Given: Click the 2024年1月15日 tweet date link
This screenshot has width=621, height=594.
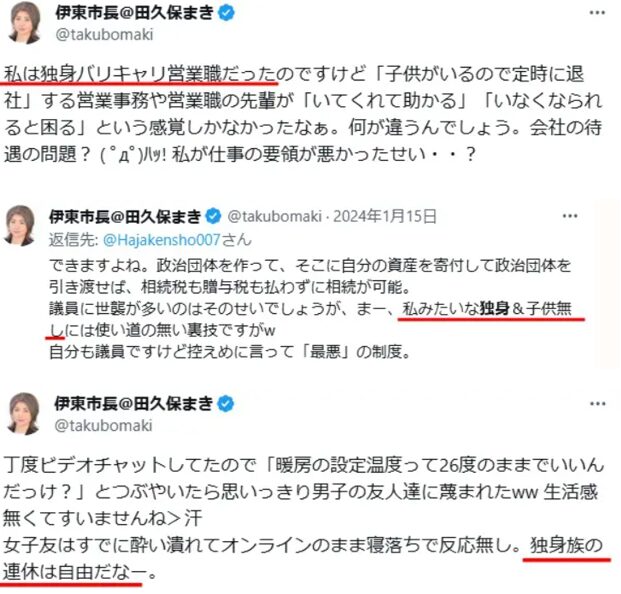Looking at the screenshot, I should coord(385,216).
